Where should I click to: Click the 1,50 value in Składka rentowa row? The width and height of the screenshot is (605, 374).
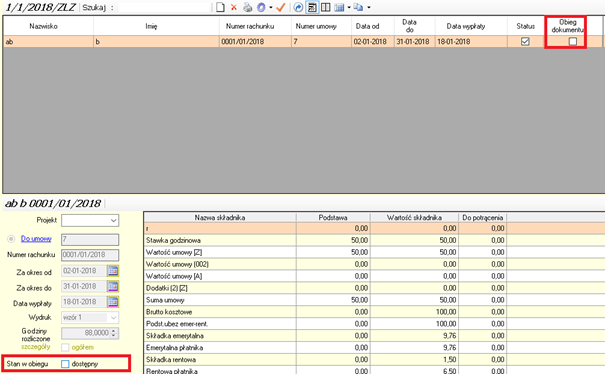click(450, 360)
